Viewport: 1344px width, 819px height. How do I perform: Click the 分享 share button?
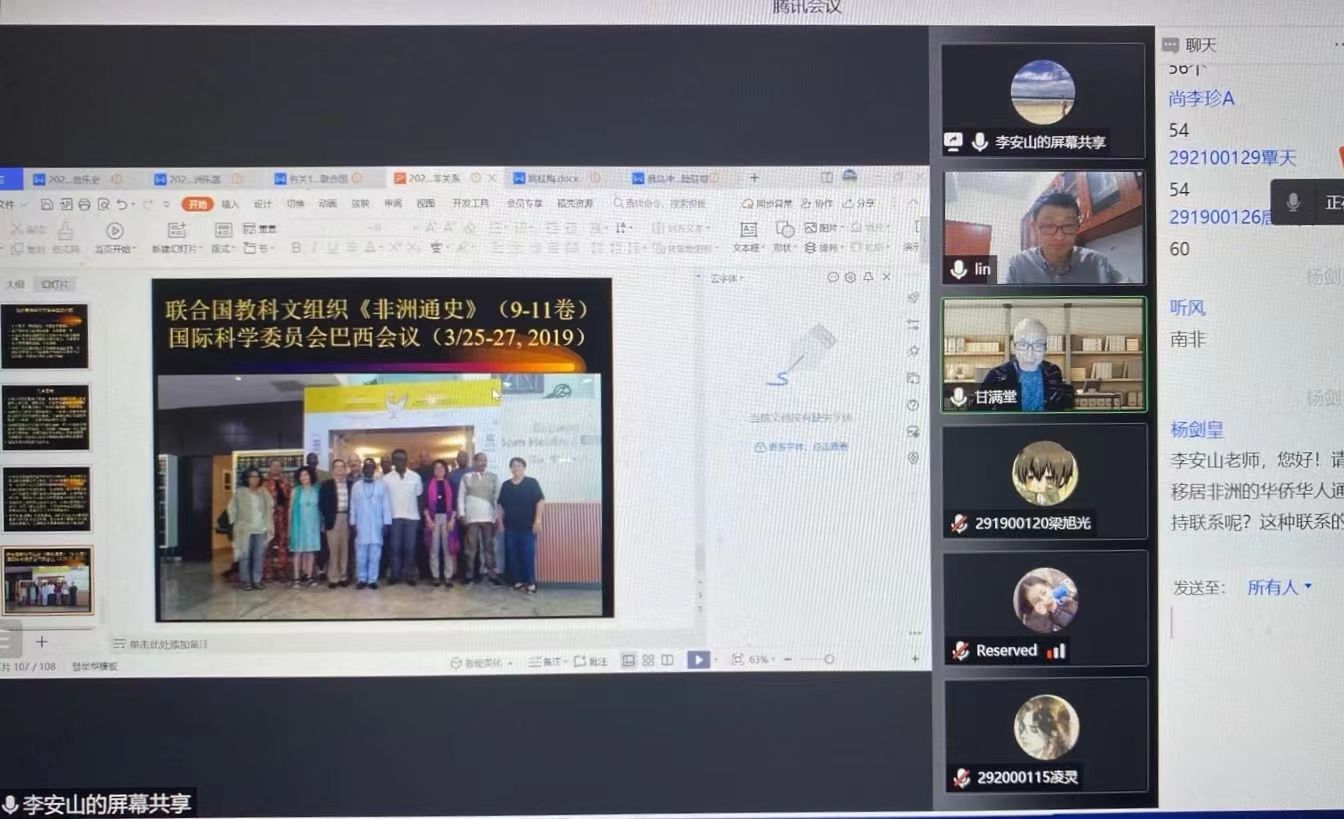(859, 203)
